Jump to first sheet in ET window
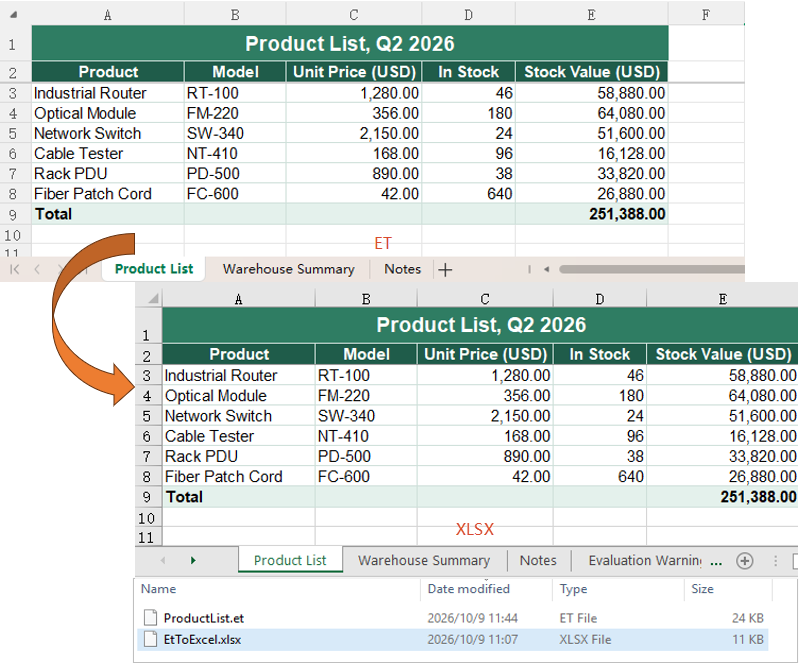This screenshot has width=802, height=663. [14, 269]
